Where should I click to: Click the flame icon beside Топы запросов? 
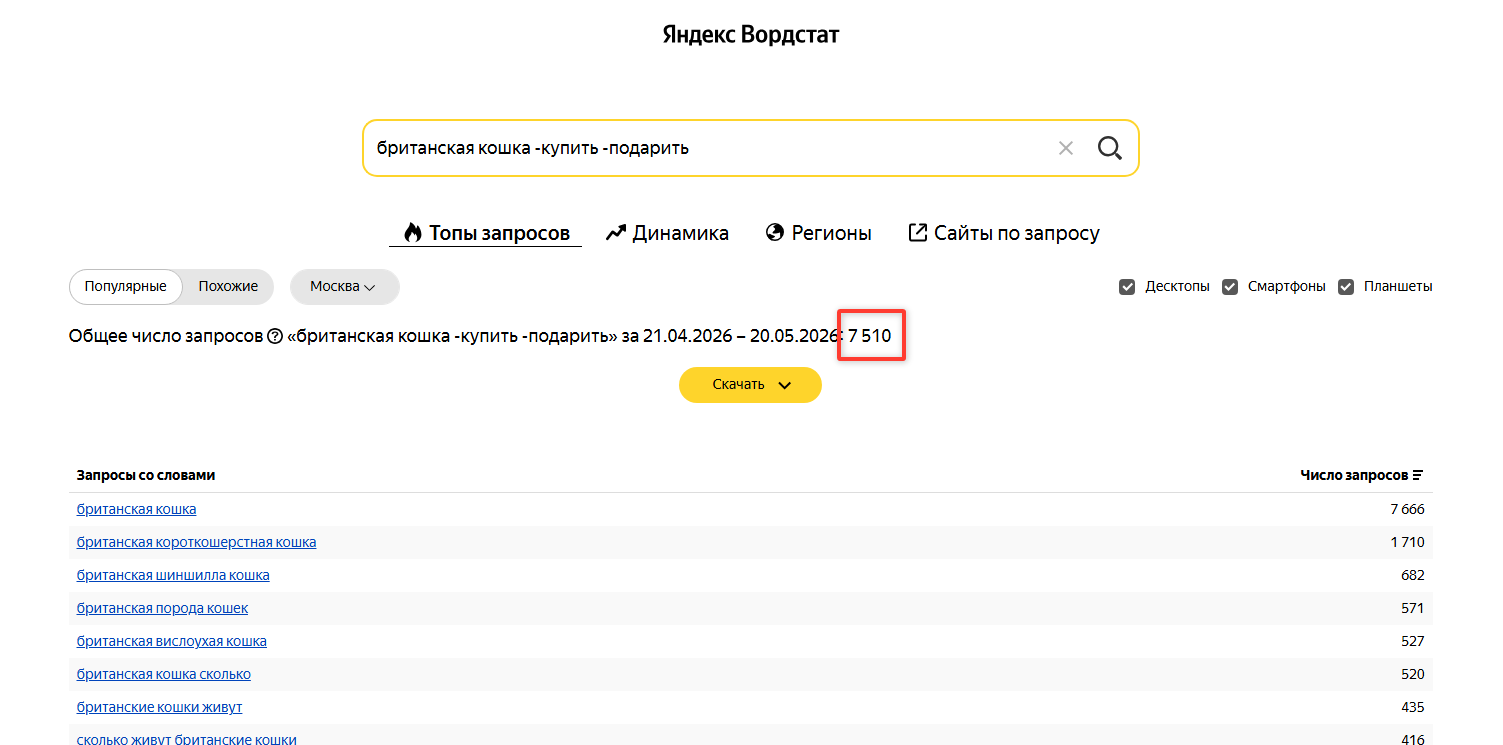point(413,233)
